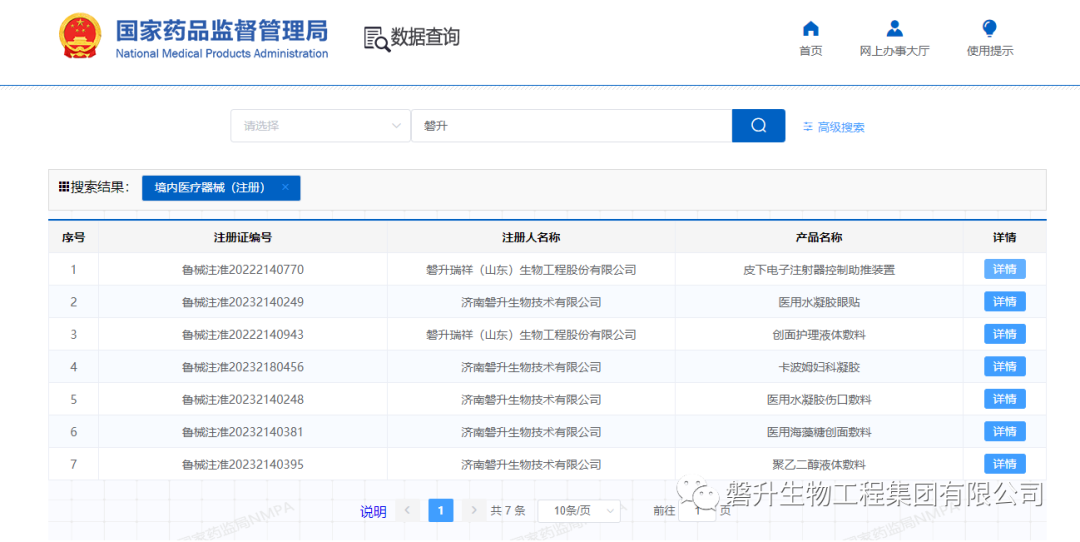Click the 共 7 条 total count
1080x542 pixels.
(x=508, y=511)
